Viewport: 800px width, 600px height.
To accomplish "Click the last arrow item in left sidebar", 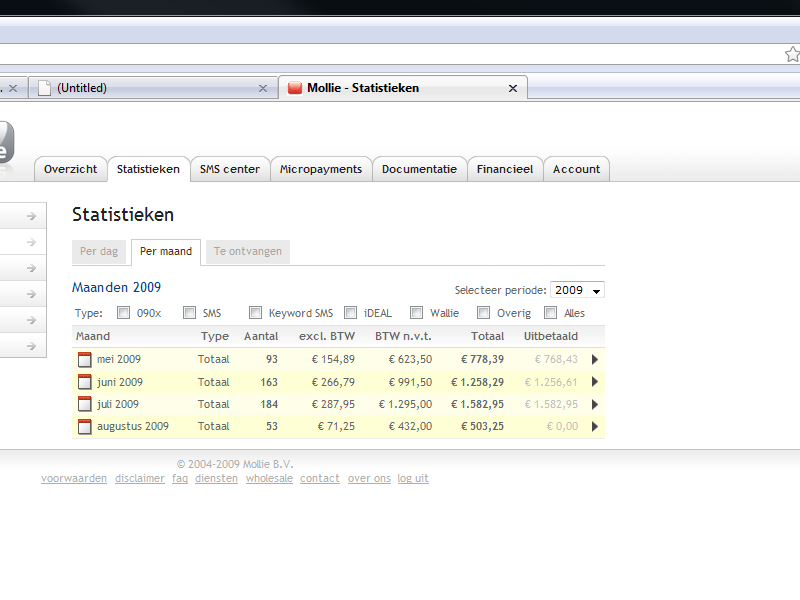I will pos(23,346).
